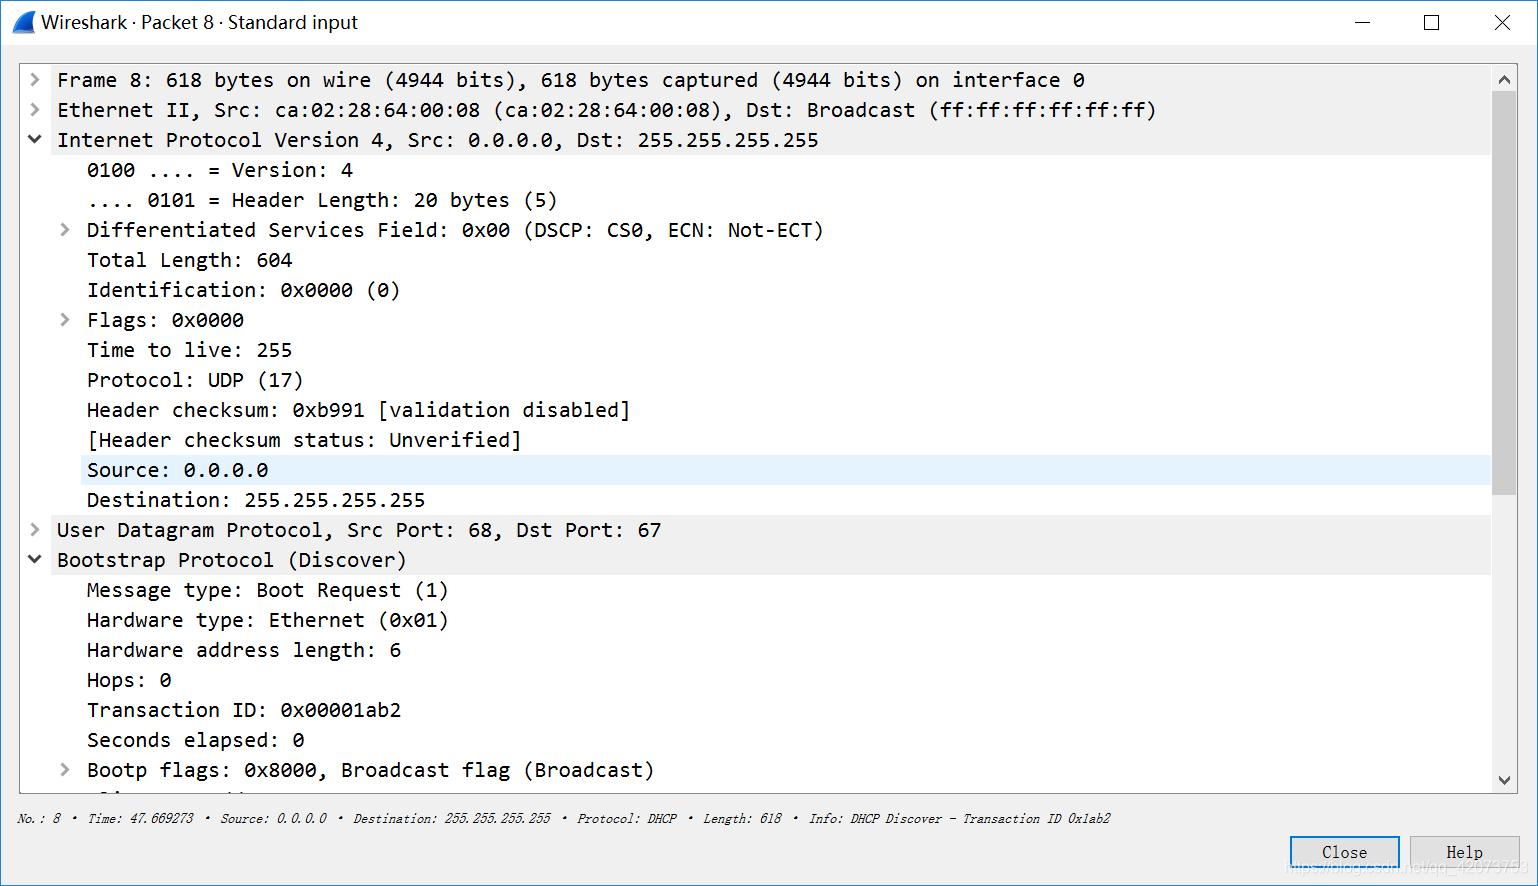Click the 'Time: 47.669273' status text
Screen dimensions: 1538x886
(x=140, y=818)
